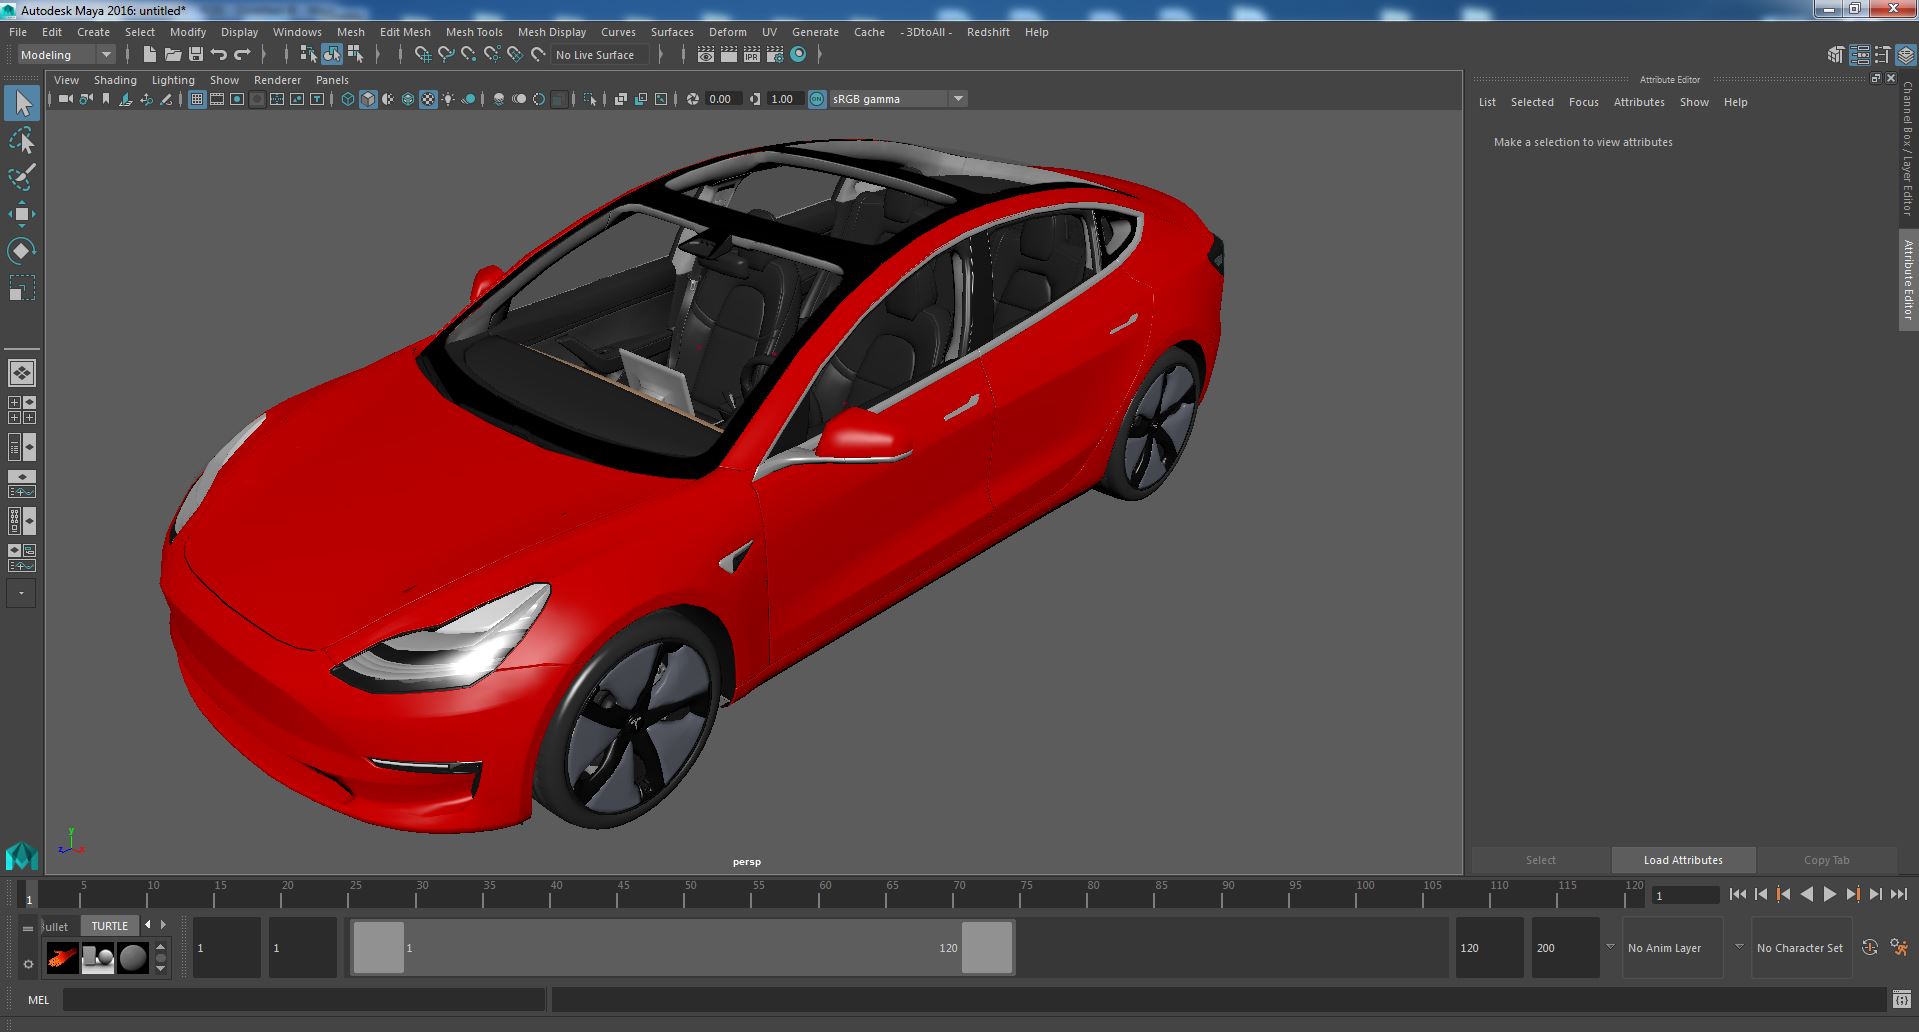Activate the Scale tool
This screenshot has height=1032, width=1919.
pos(22,288)
